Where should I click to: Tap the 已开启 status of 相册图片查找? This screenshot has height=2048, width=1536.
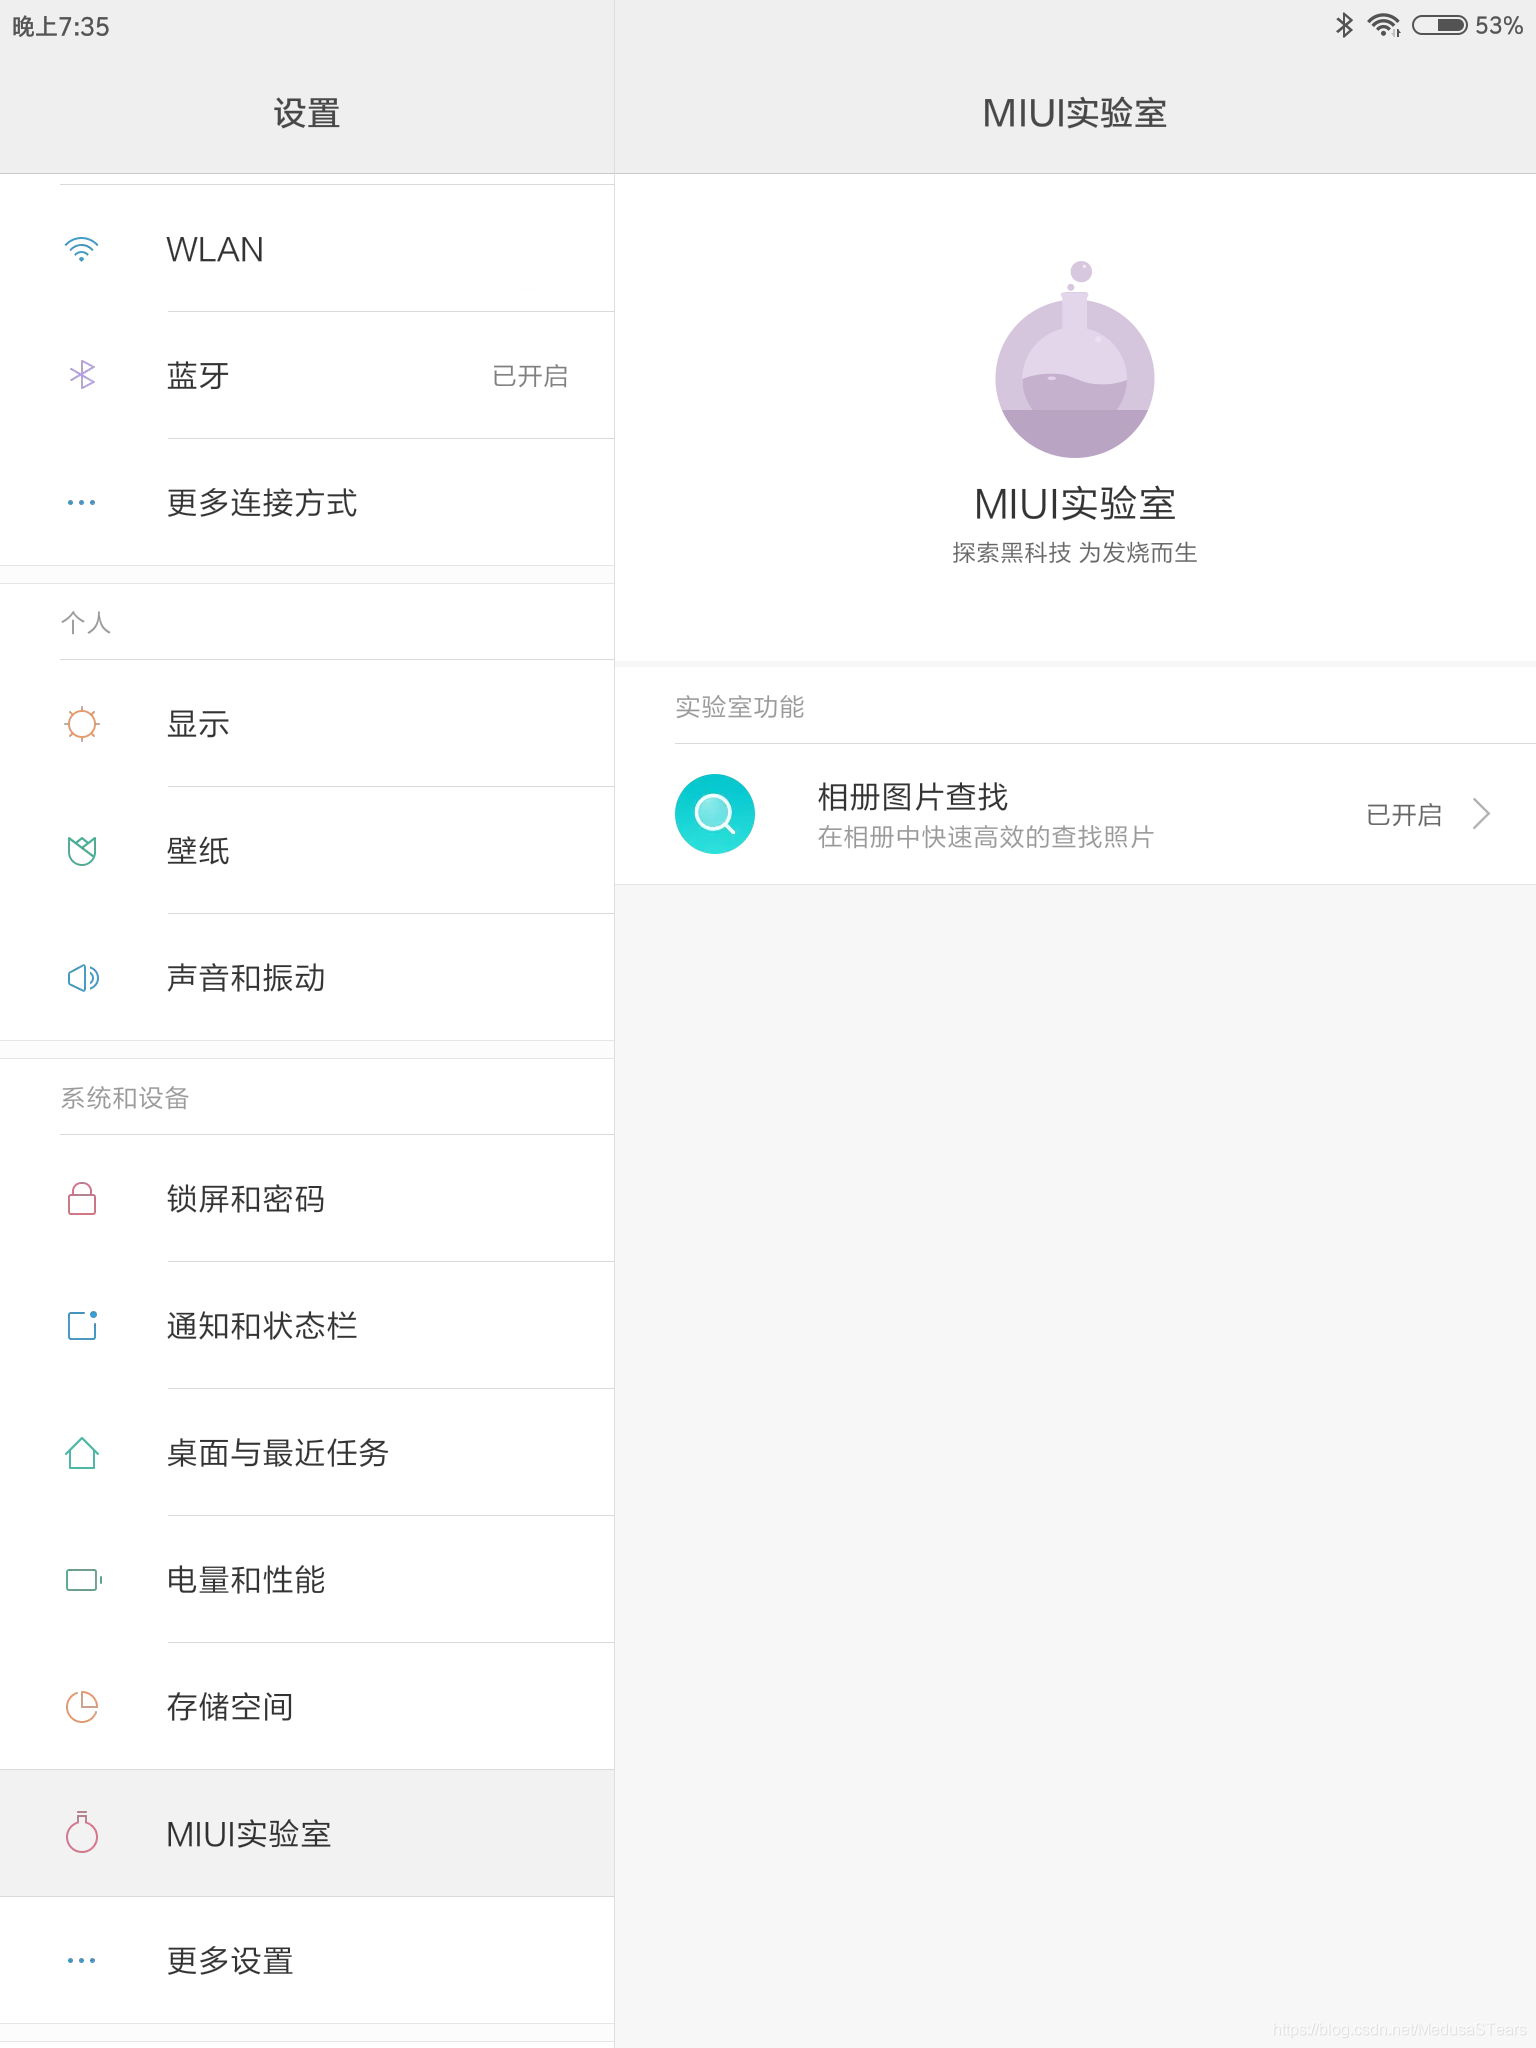[x=1404, y=815]
